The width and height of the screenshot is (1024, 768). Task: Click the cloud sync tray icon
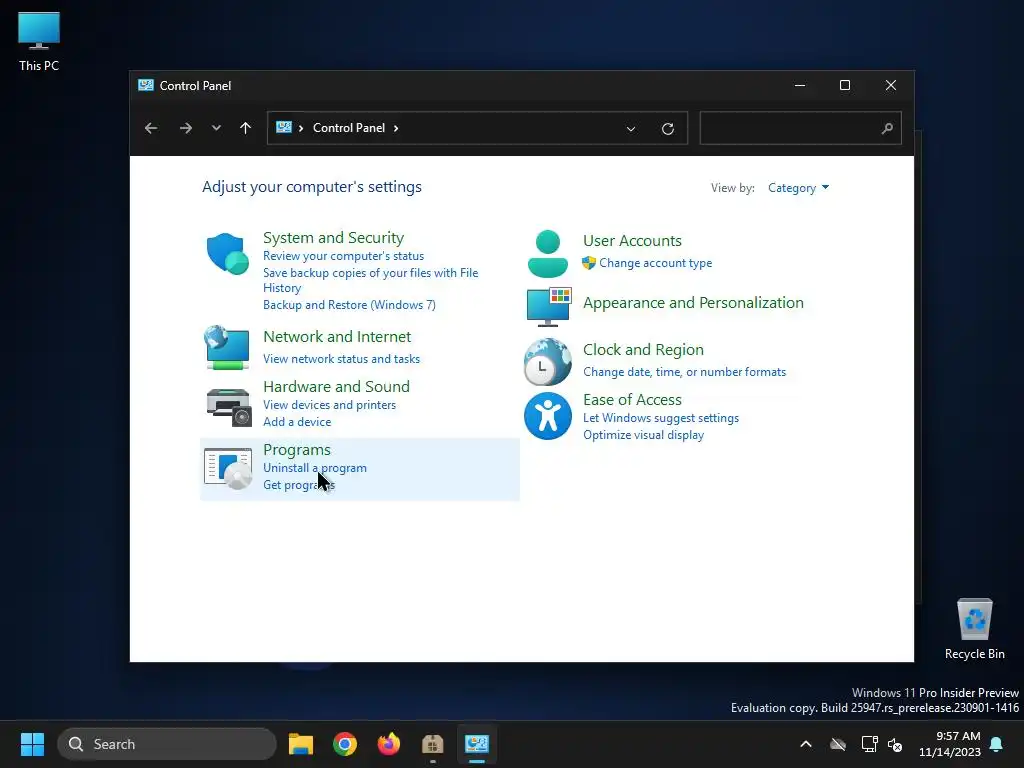pos(838,744)
